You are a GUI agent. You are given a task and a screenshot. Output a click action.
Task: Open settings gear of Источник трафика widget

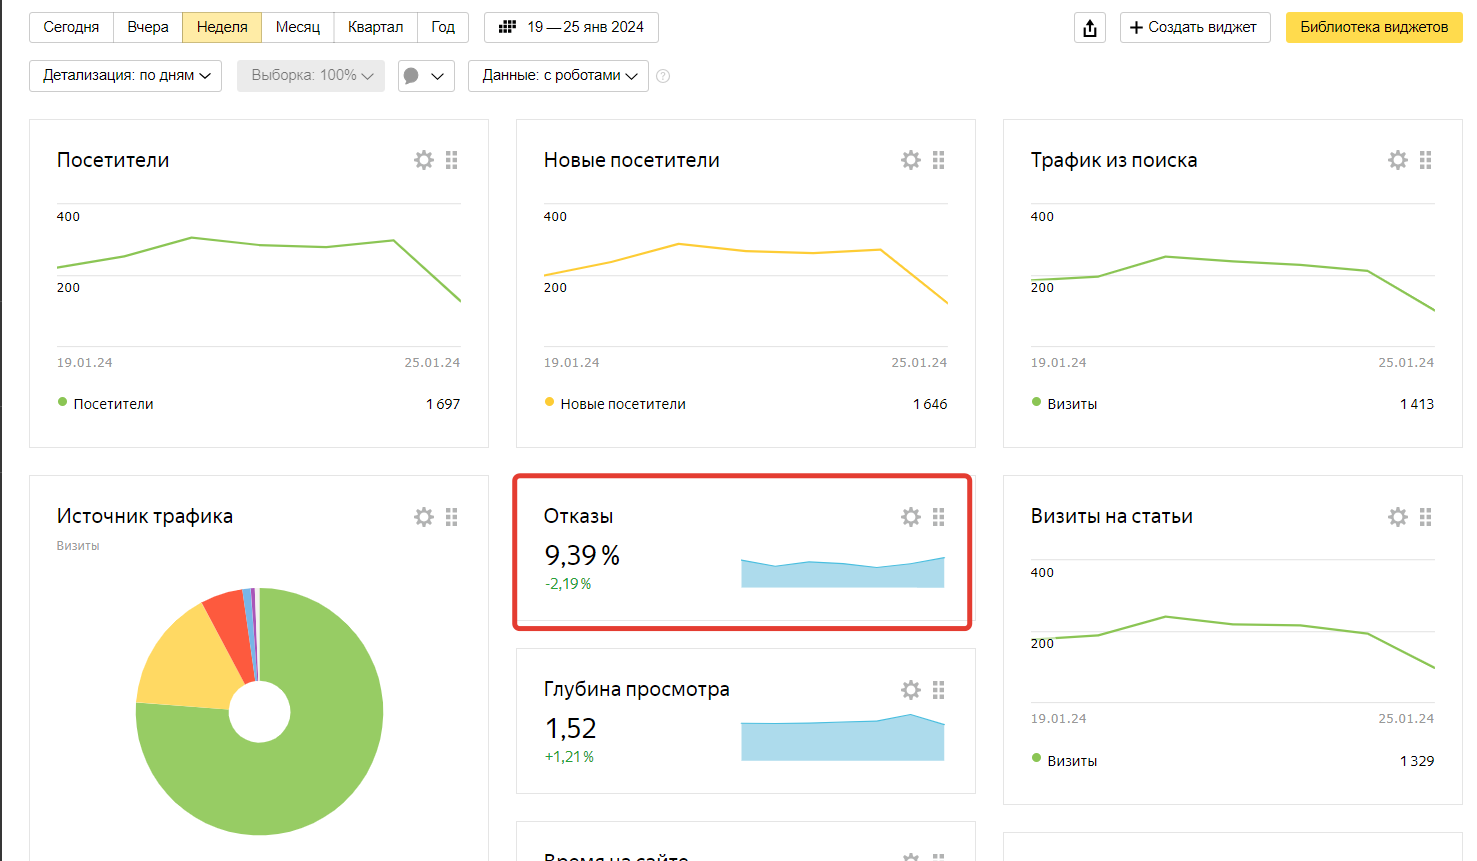[x=424, y=517]
